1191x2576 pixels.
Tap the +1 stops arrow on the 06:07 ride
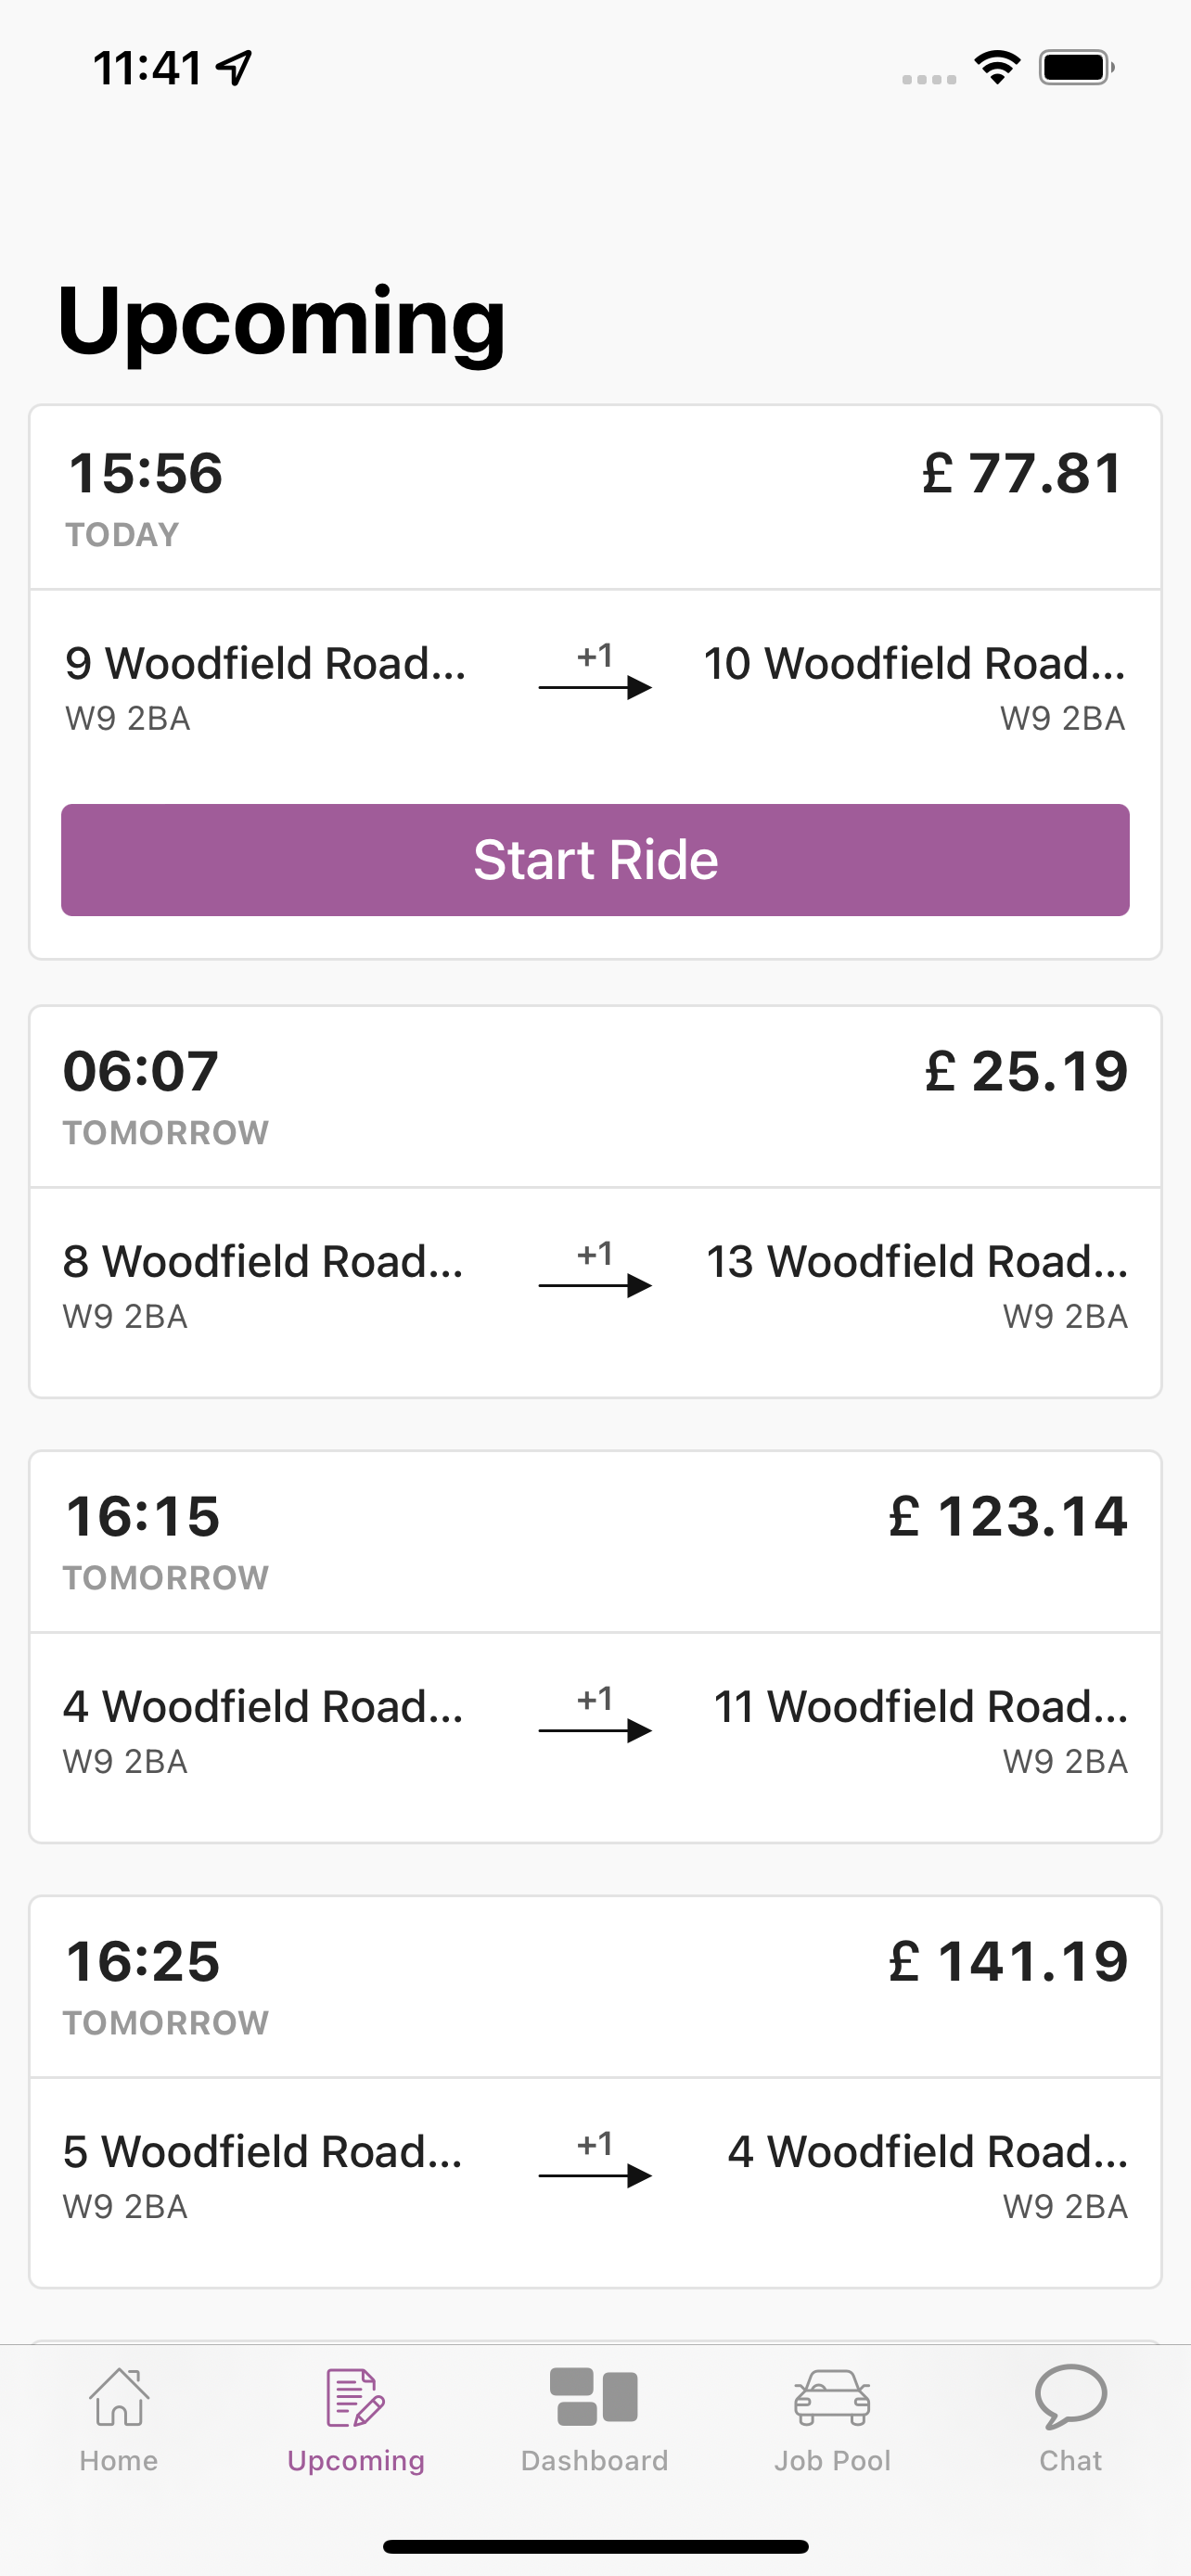(x=595, y=1269)
